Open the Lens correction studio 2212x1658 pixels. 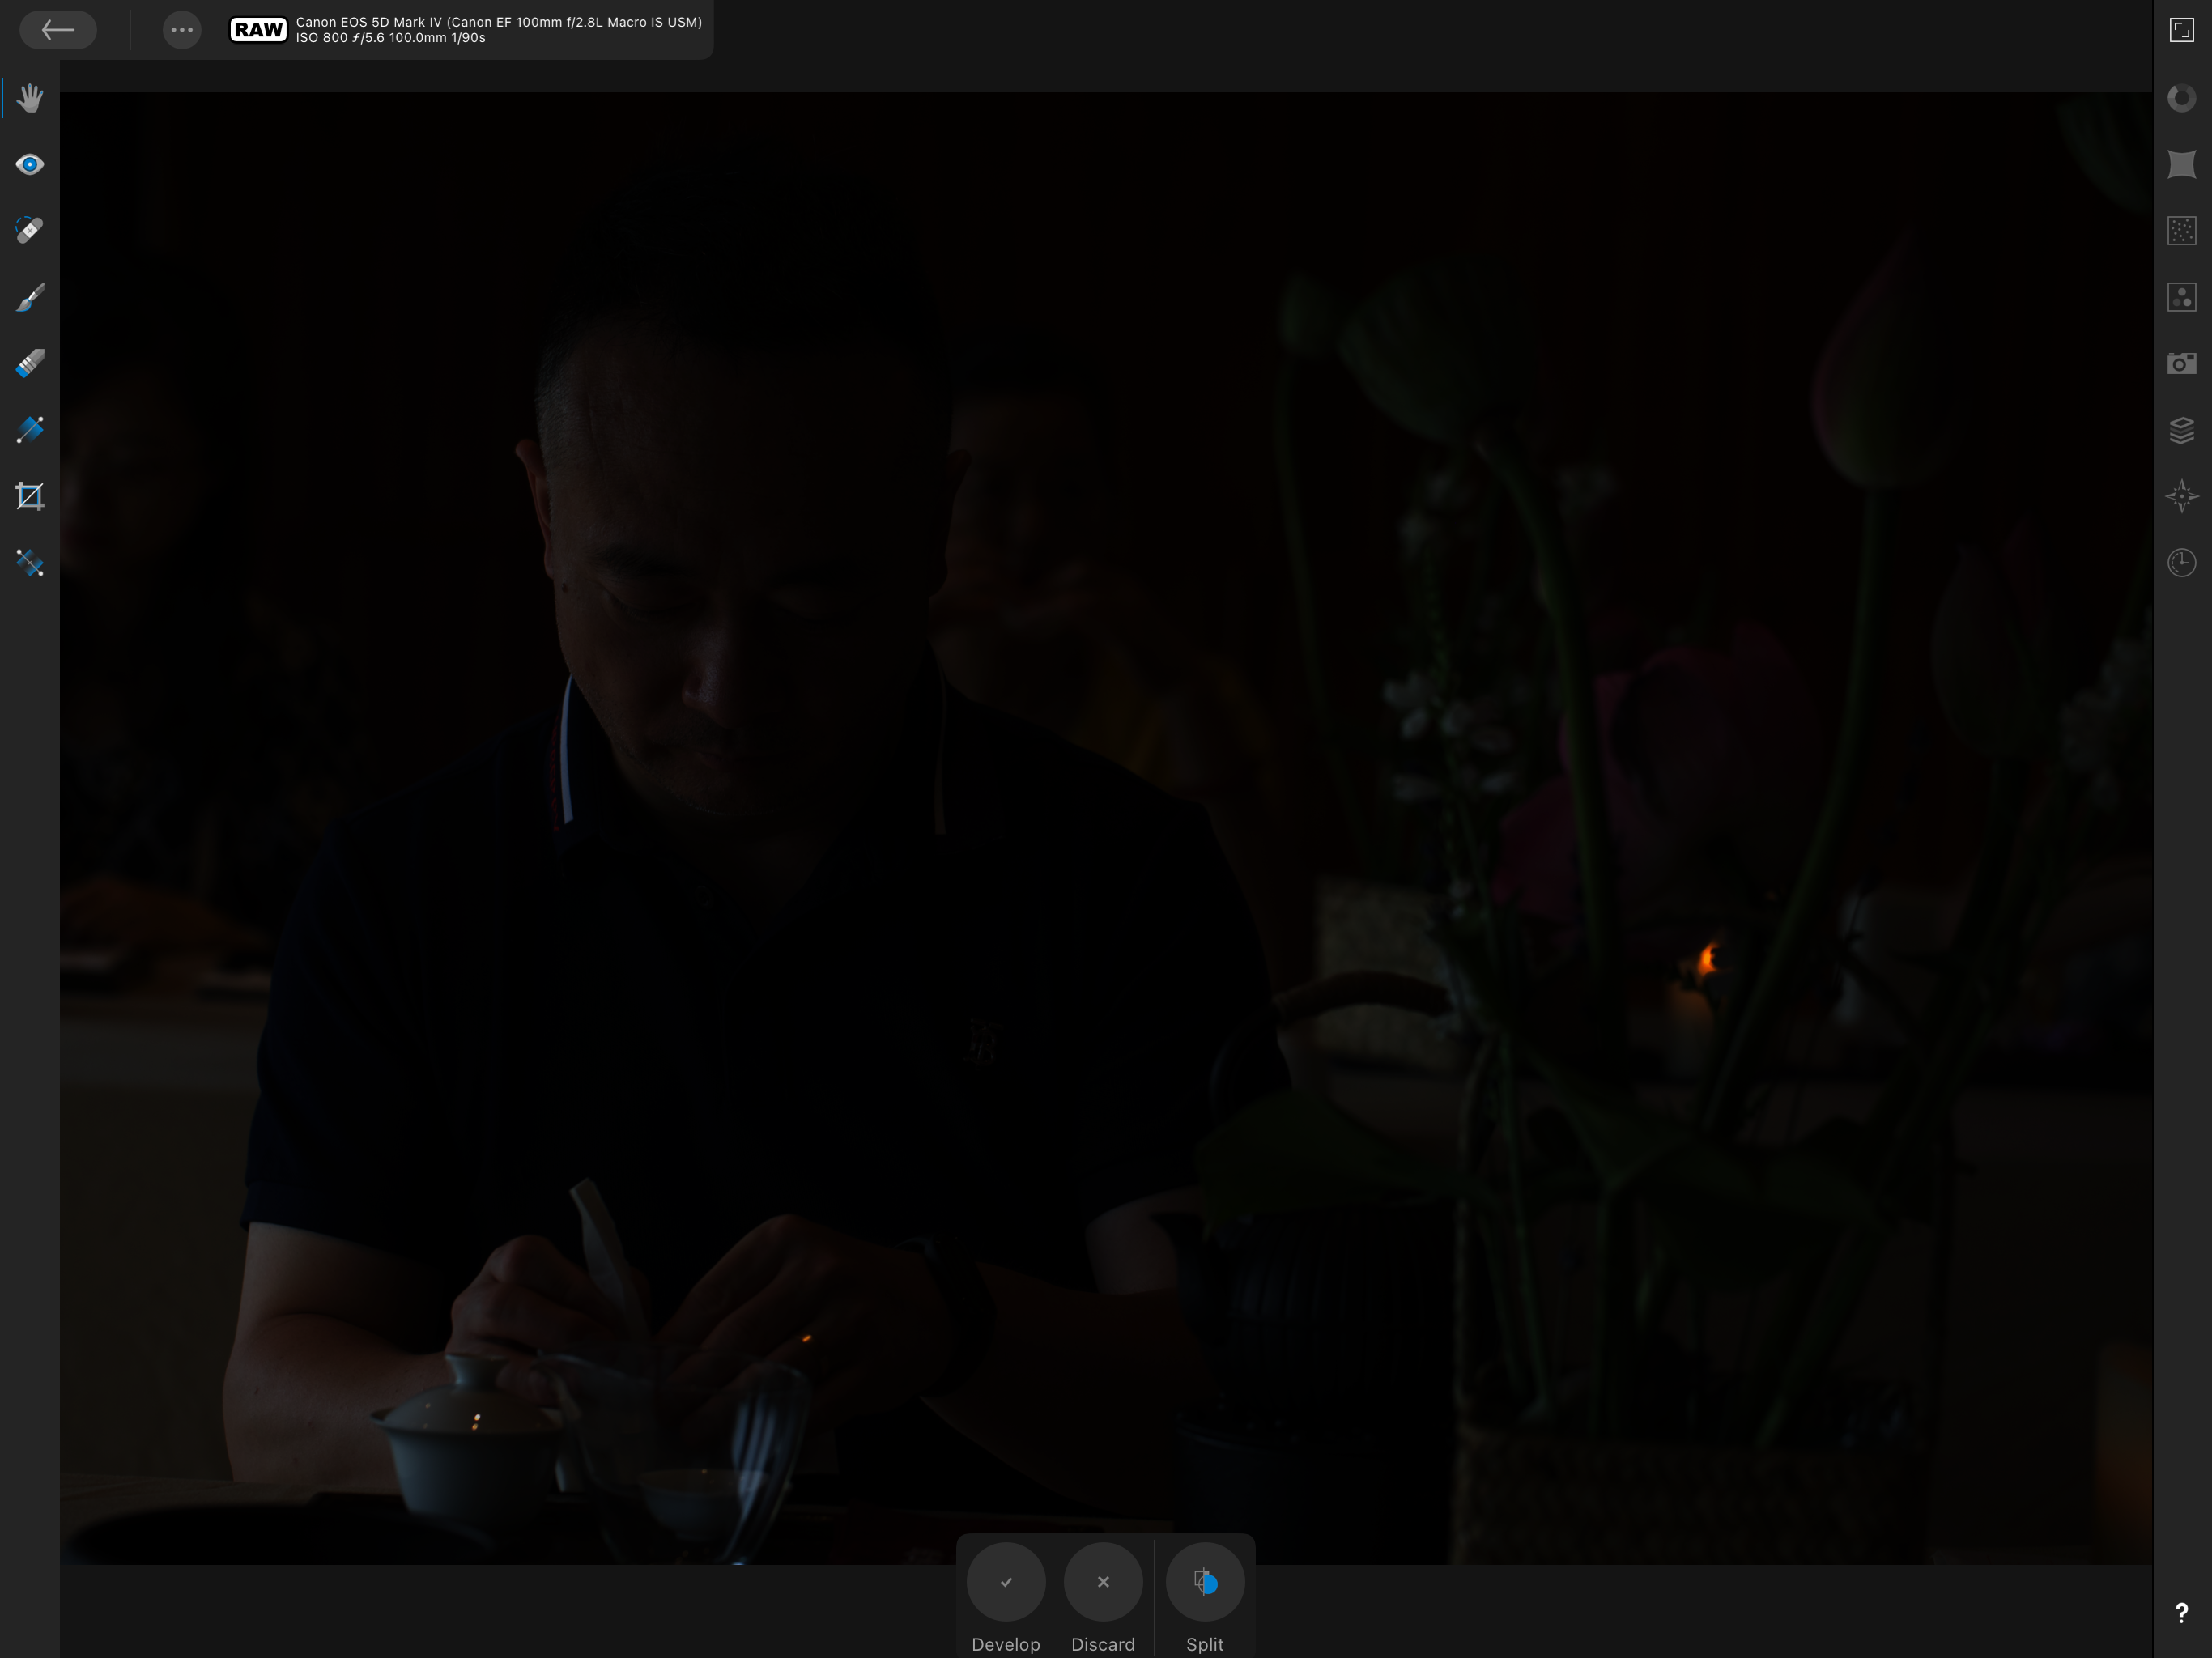(x=2182, y=164)
